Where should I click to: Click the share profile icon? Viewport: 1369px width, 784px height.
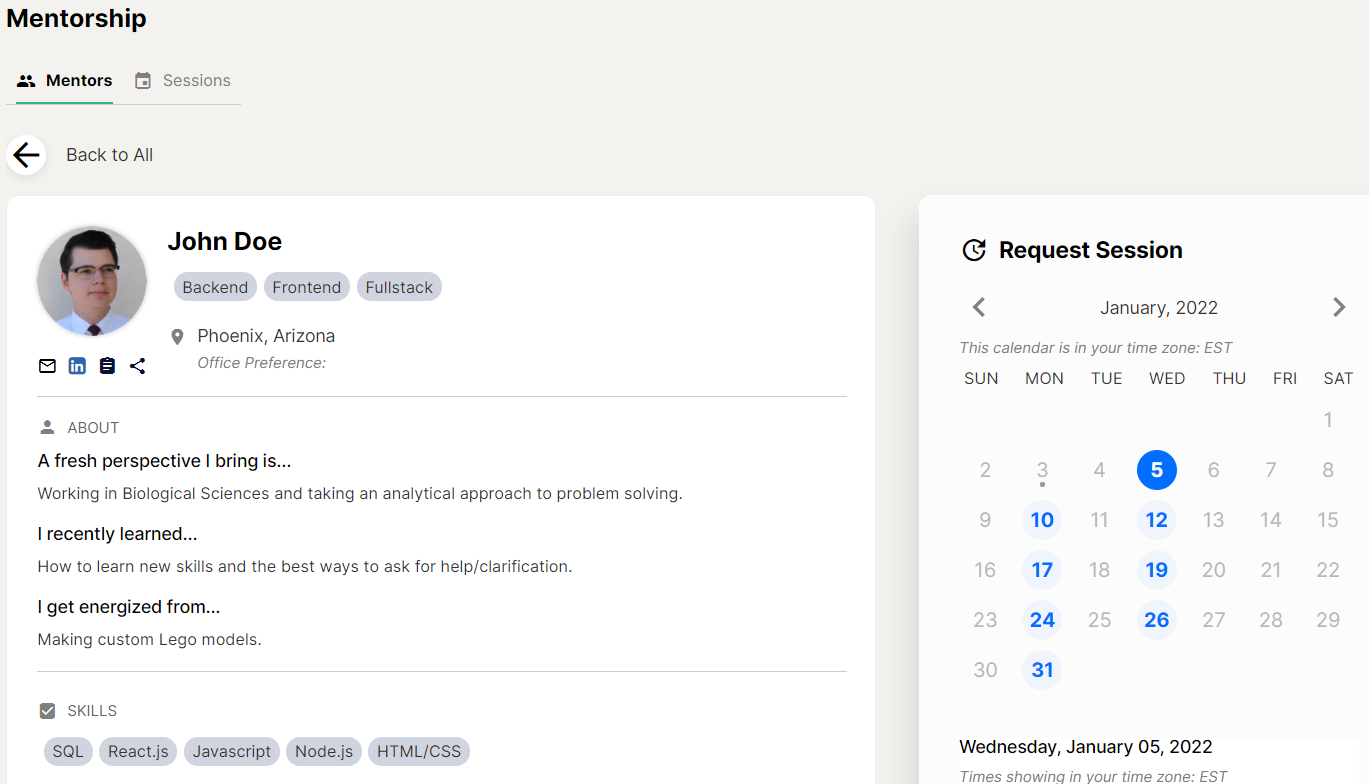click(137, 366)
